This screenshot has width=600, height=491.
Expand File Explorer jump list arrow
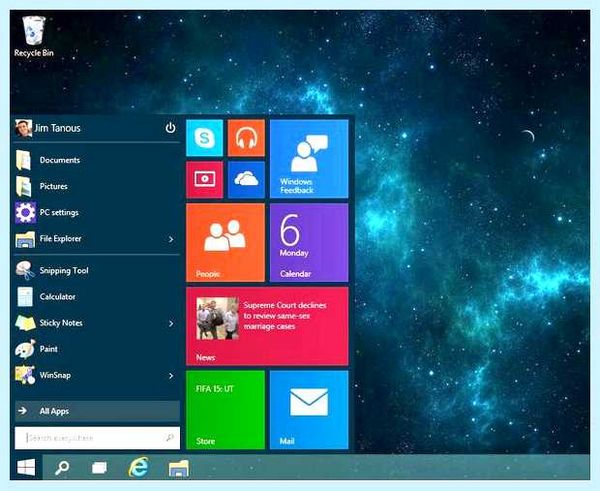(171, 239)
